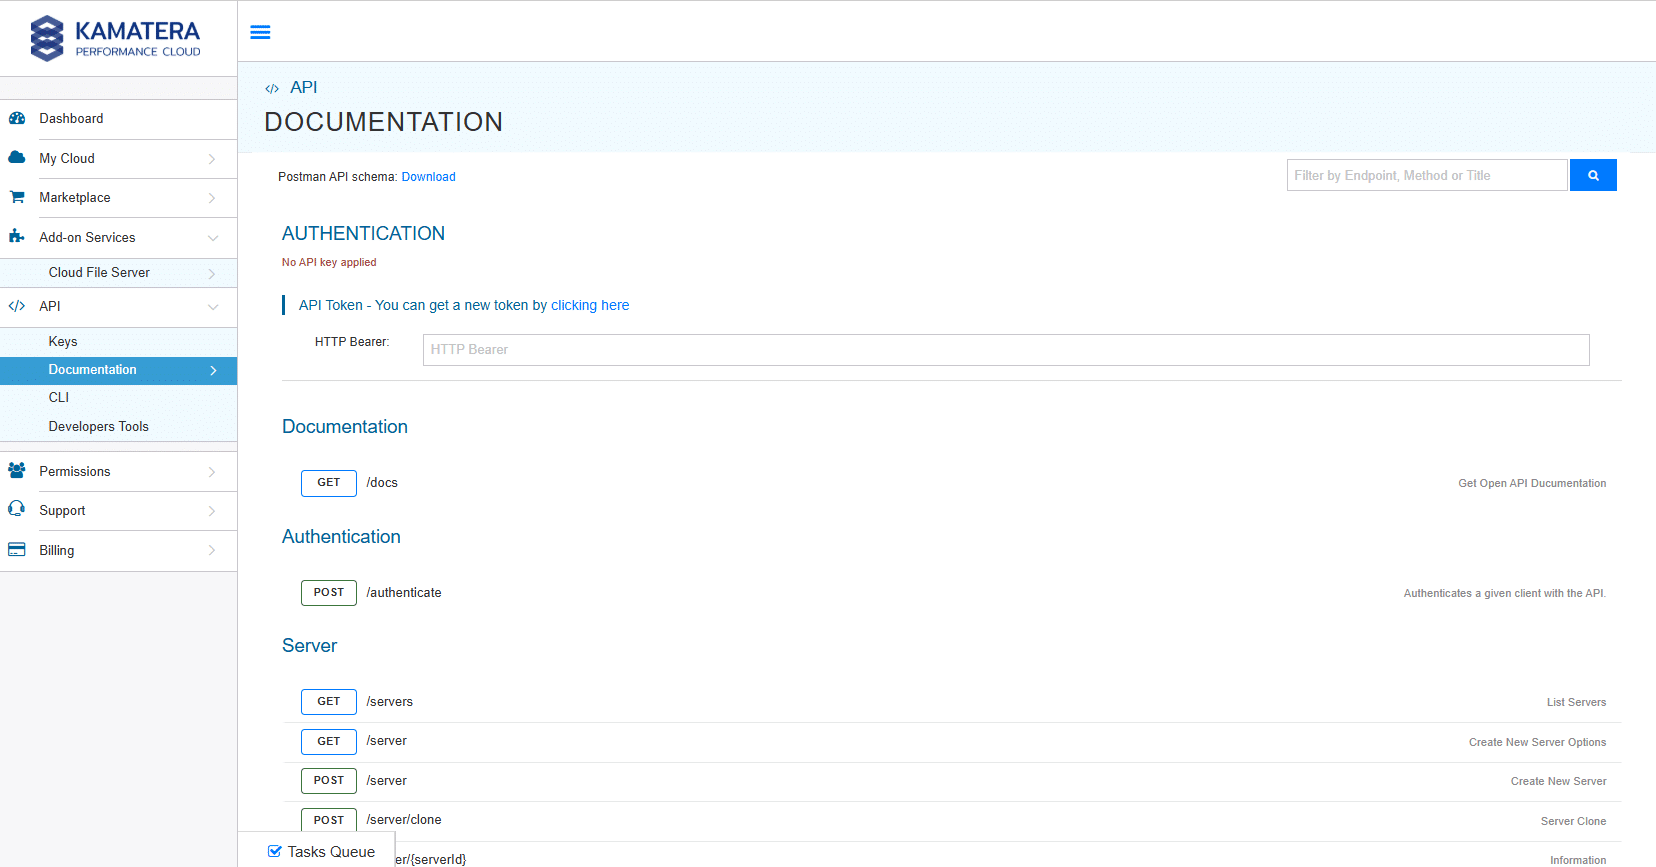Download the Postman API schema
Image resolution: width=1656 pixels, height=867 pixels.
click(428, 177)
